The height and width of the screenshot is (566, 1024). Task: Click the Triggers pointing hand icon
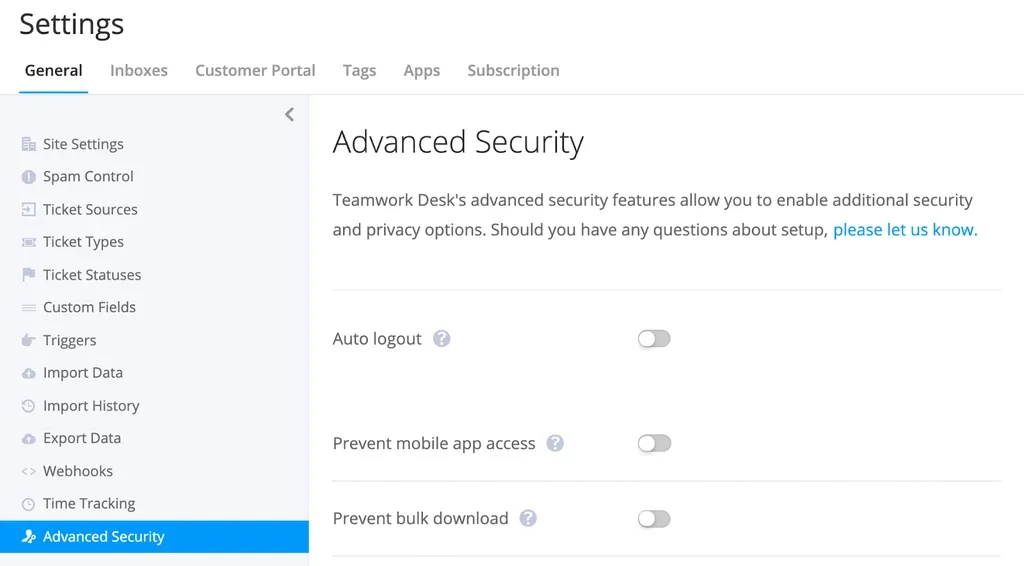pos(29,340)
